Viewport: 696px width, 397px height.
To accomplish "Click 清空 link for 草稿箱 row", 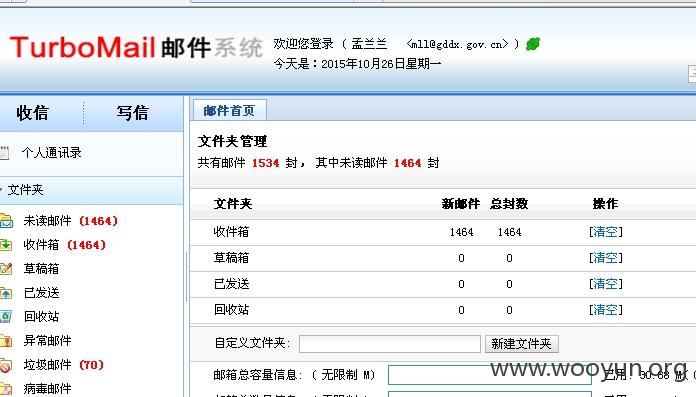I will [x=606, y=258].
